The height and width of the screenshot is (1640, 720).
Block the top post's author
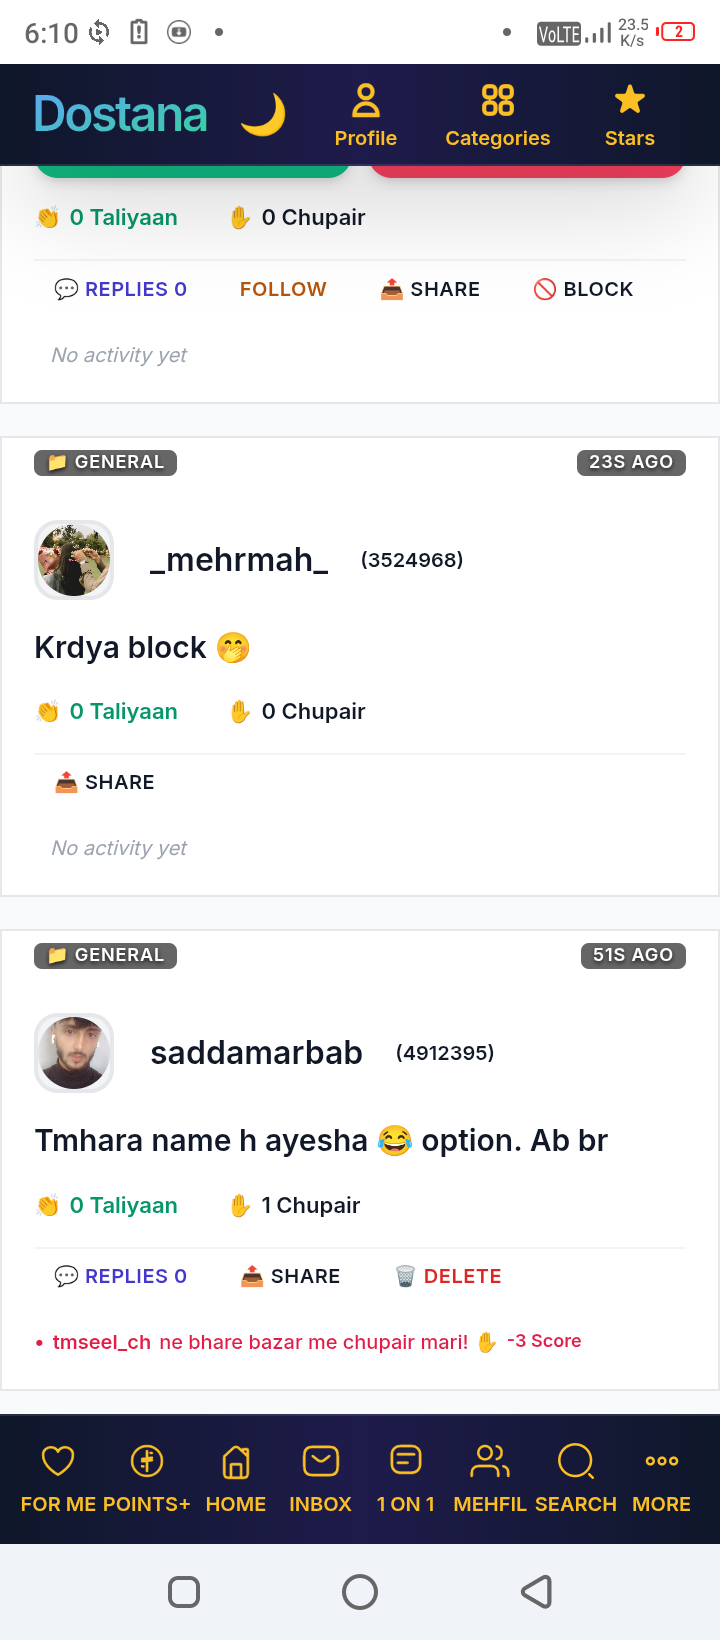click(x=583, y=289)
